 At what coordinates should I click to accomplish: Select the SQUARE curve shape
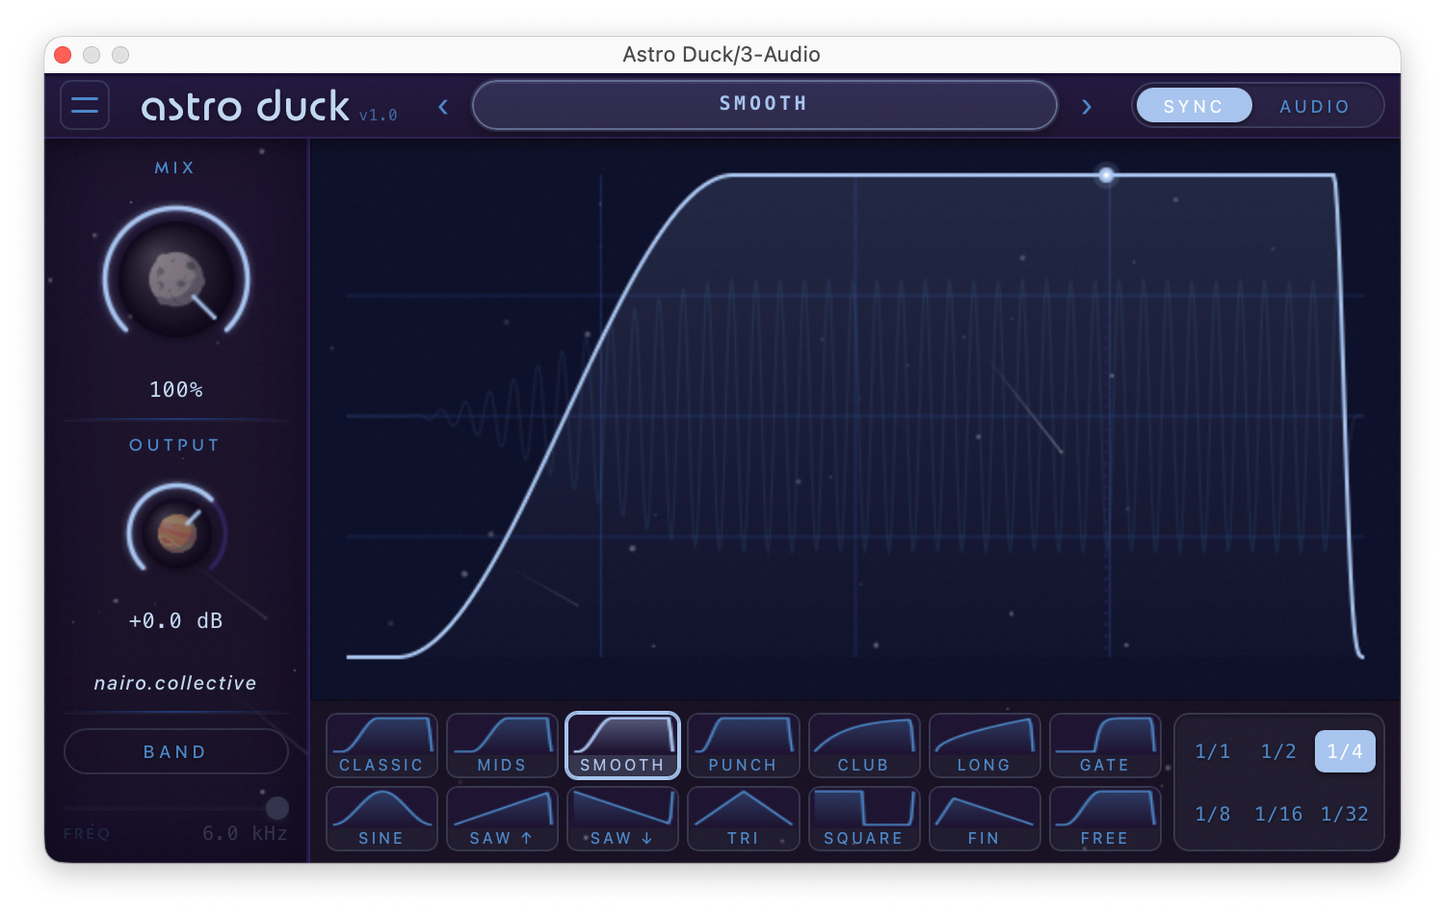click(x=864, y=819)
